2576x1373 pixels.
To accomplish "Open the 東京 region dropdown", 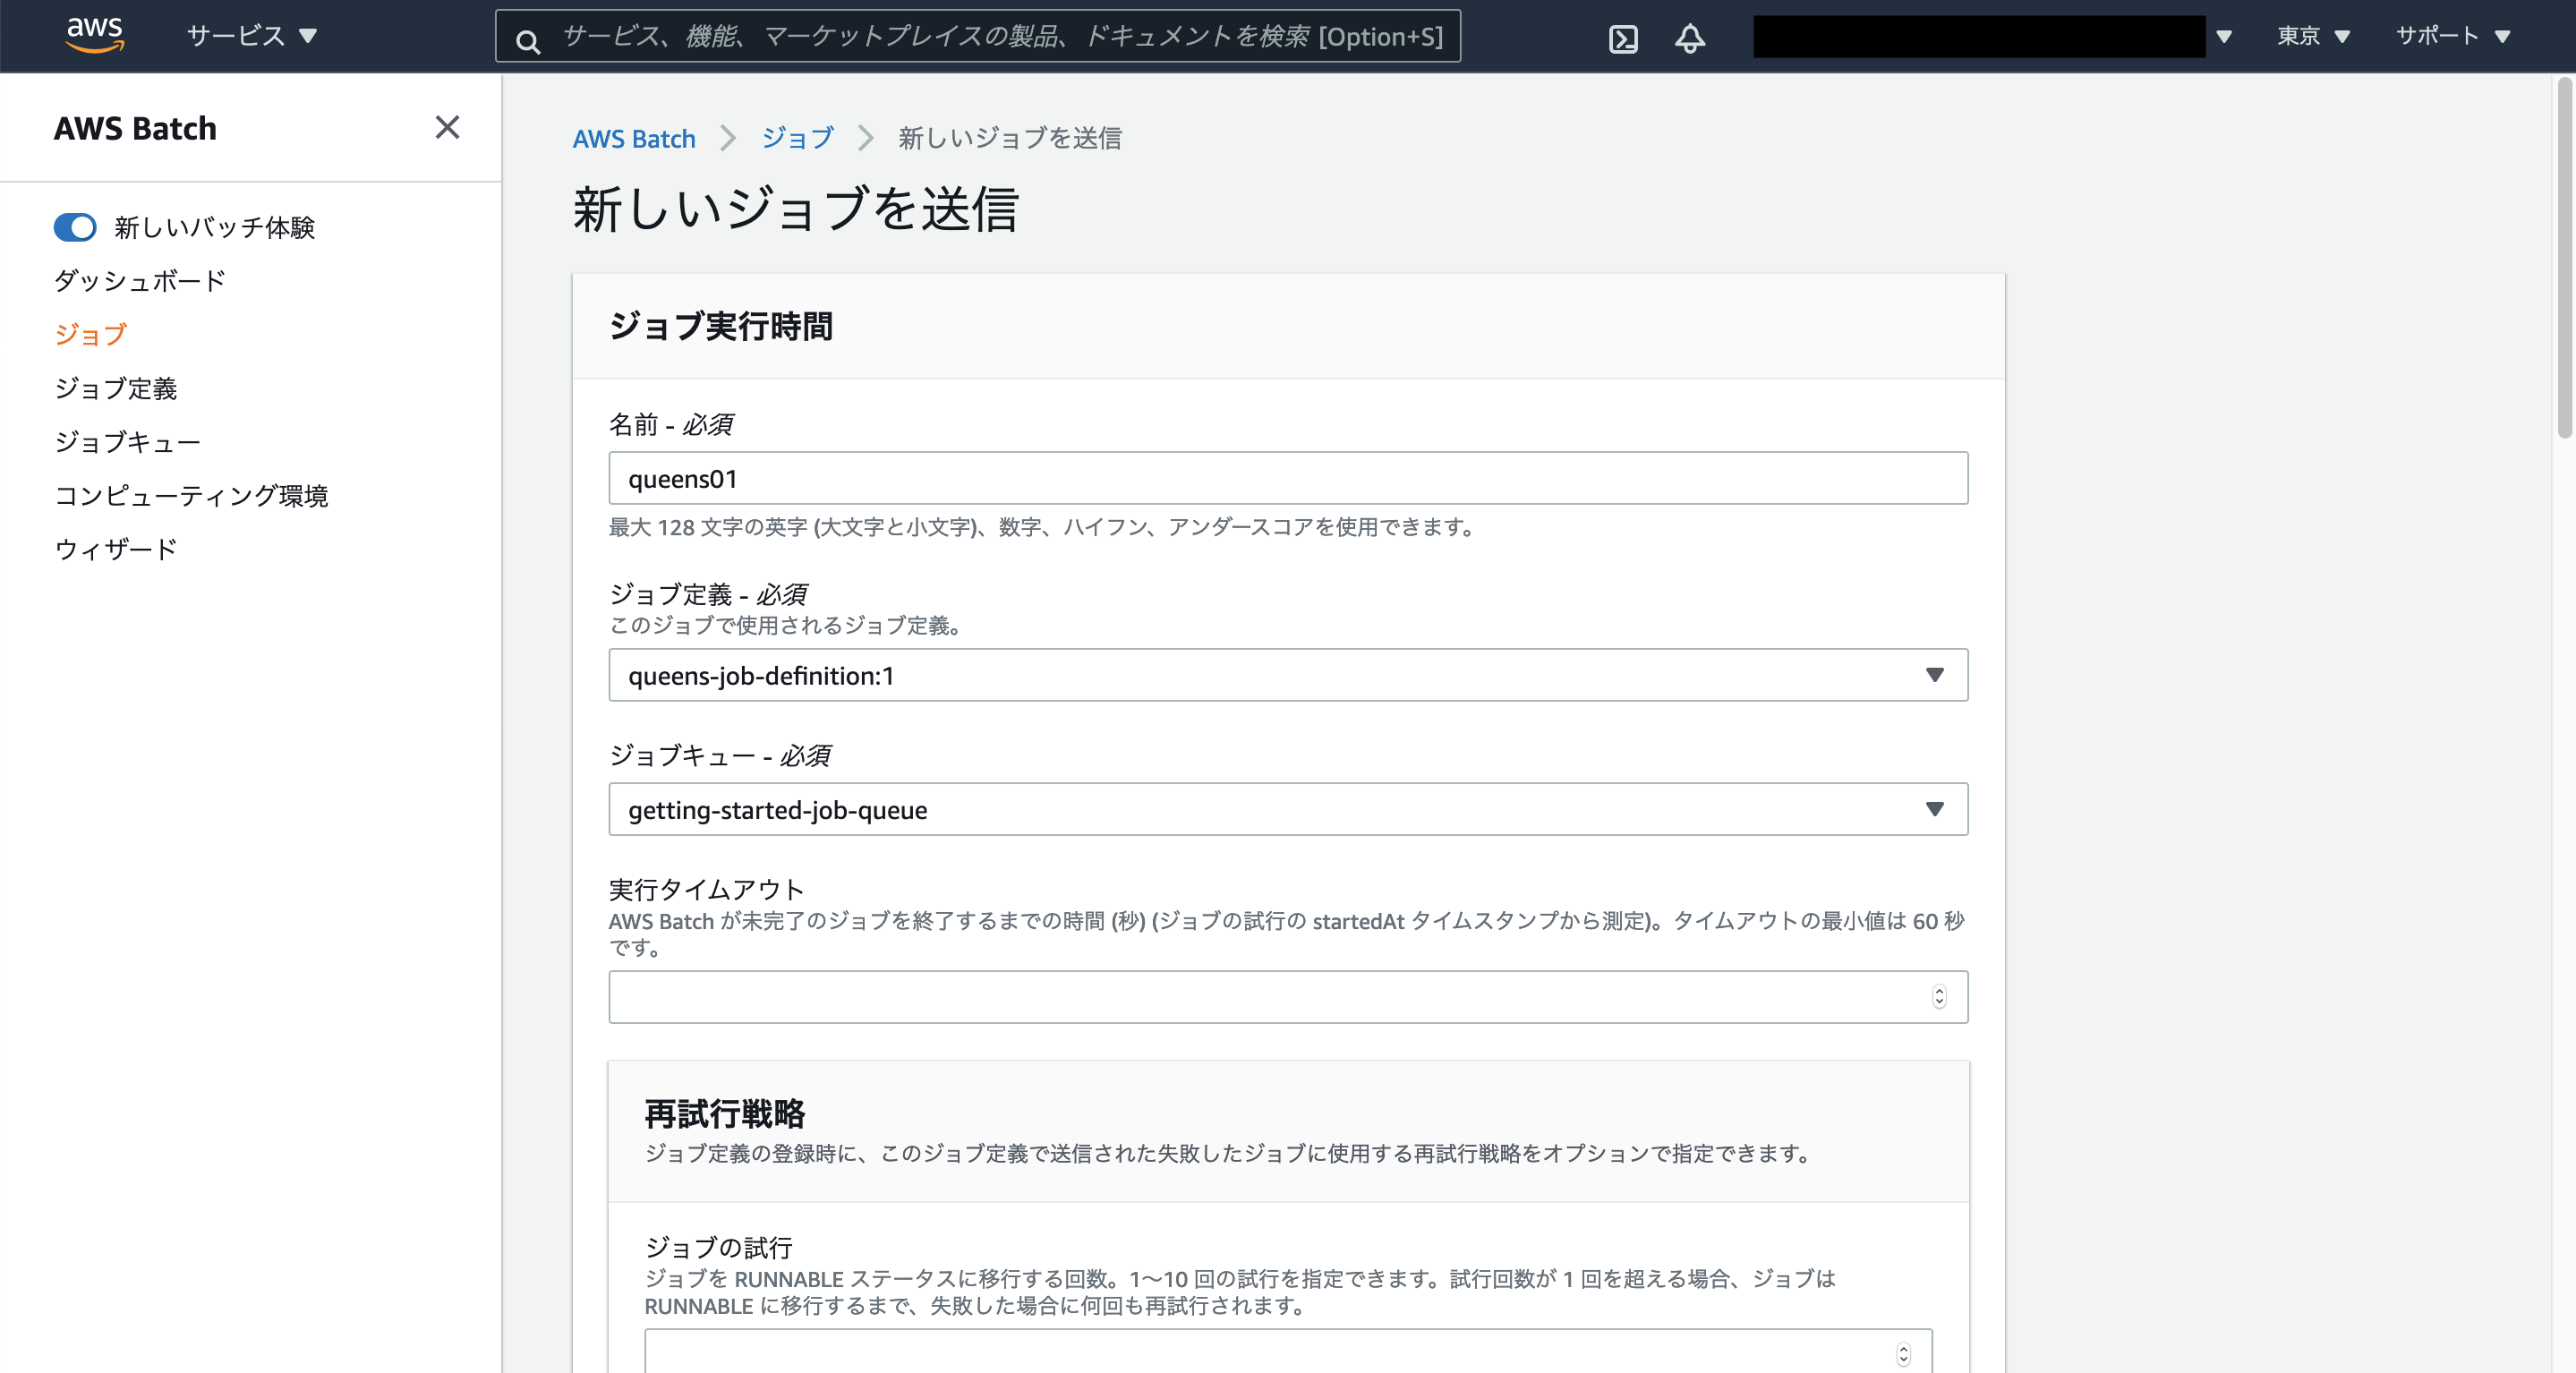I will tap(2313, 36).
